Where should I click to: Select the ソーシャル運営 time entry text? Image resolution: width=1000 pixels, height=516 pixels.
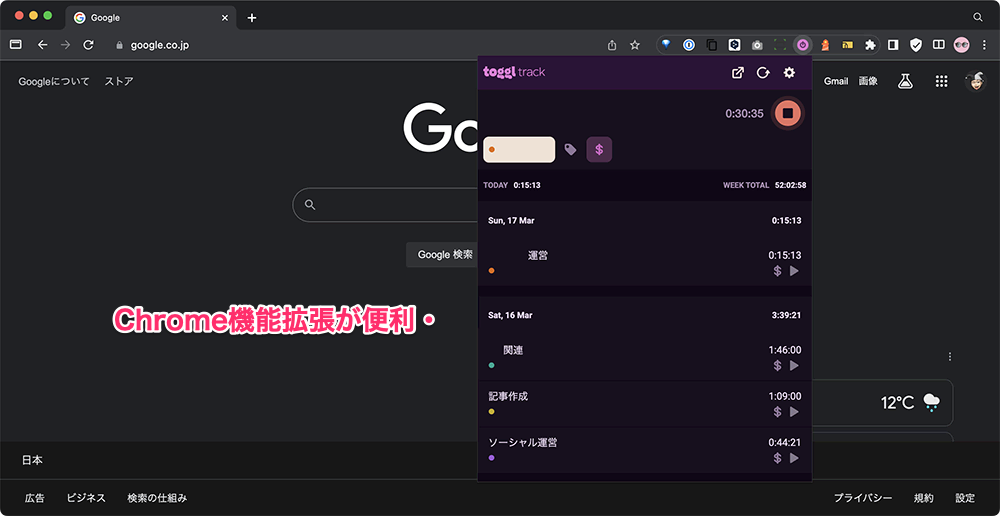522,442
